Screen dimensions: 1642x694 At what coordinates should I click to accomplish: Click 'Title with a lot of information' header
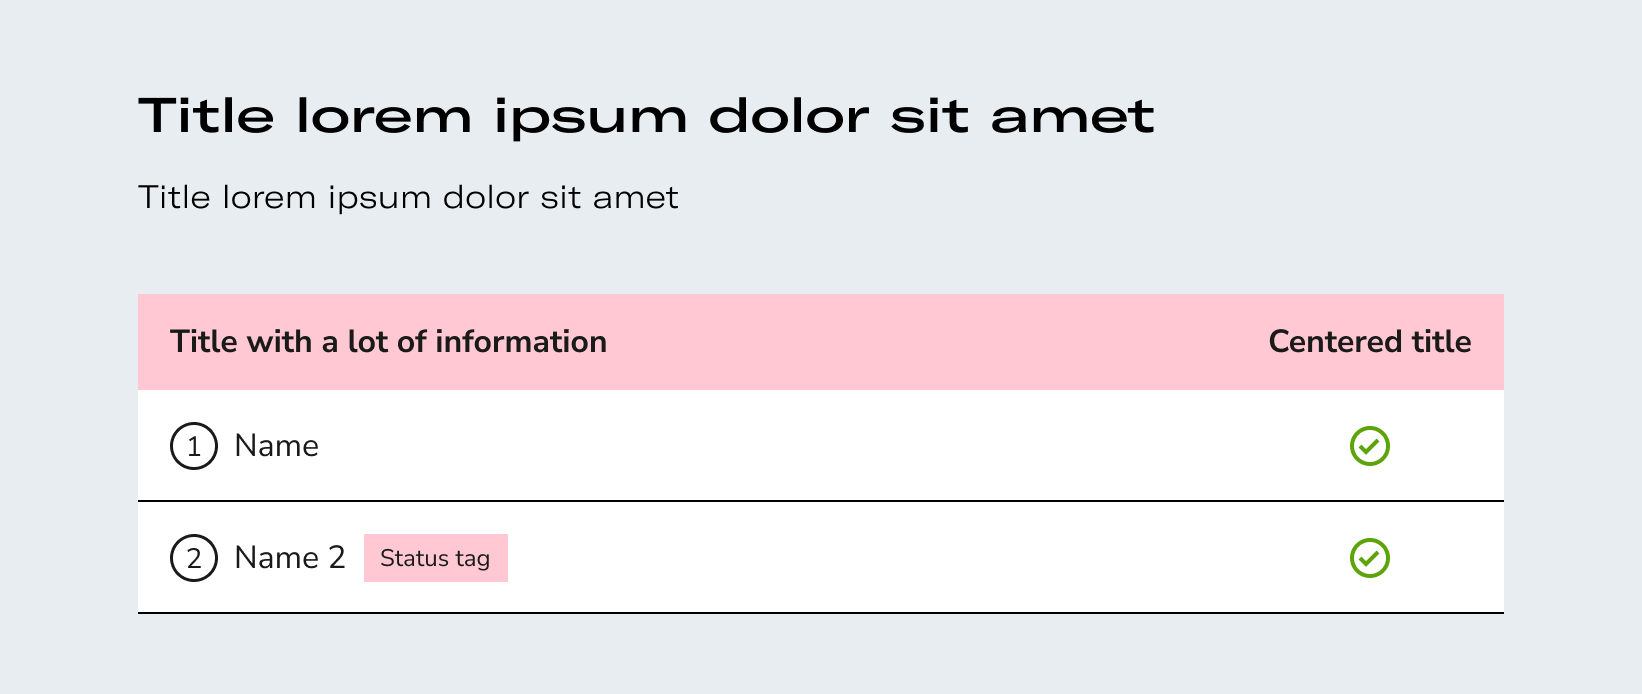389,342
